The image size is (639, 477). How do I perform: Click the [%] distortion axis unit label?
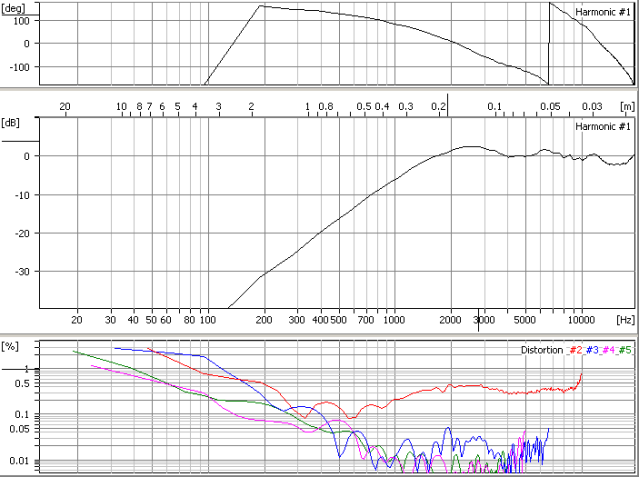point(12,345)
